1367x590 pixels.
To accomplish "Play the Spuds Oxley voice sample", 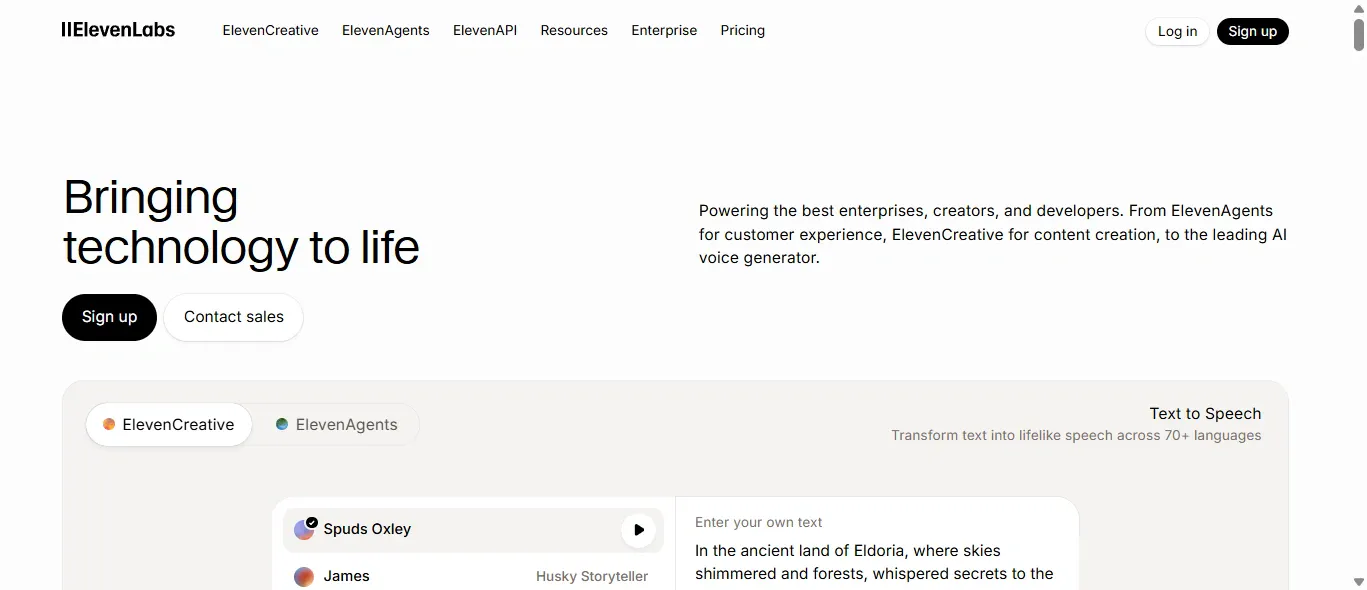I will 638,530.
